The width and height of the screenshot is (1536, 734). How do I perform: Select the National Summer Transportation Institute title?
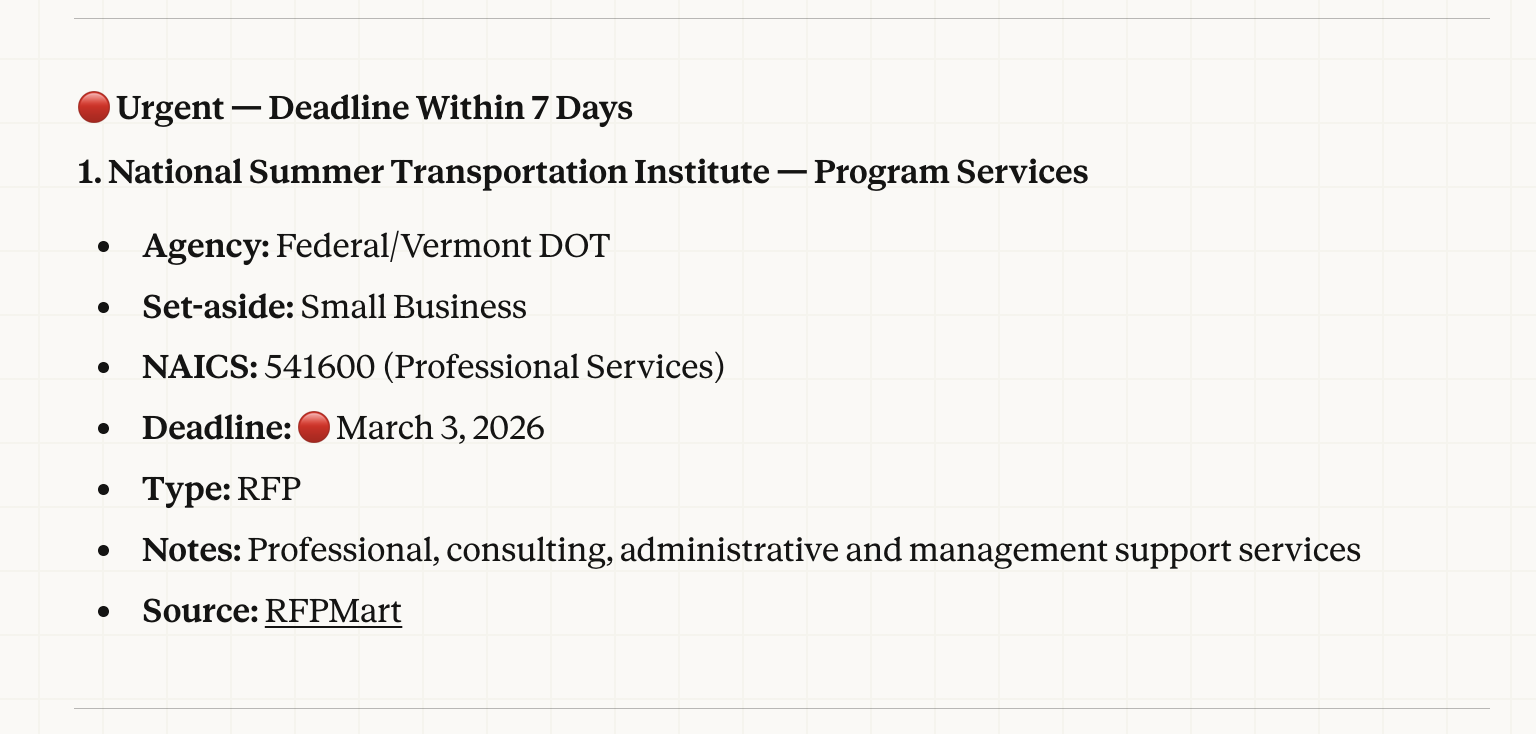[582, 172]
